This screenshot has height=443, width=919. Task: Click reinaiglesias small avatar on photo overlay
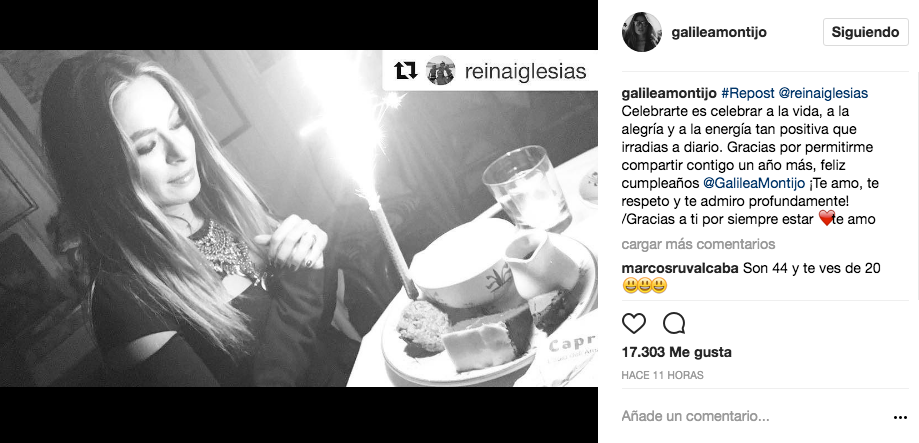click(441, 71)
